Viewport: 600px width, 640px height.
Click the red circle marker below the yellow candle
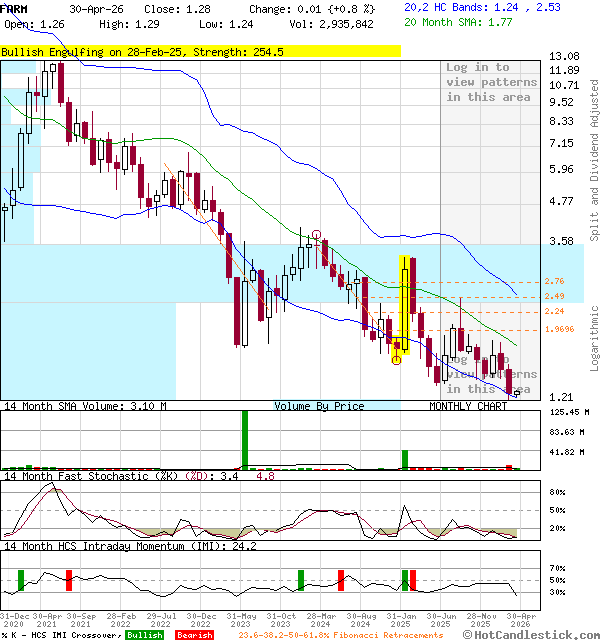(396, 360)
